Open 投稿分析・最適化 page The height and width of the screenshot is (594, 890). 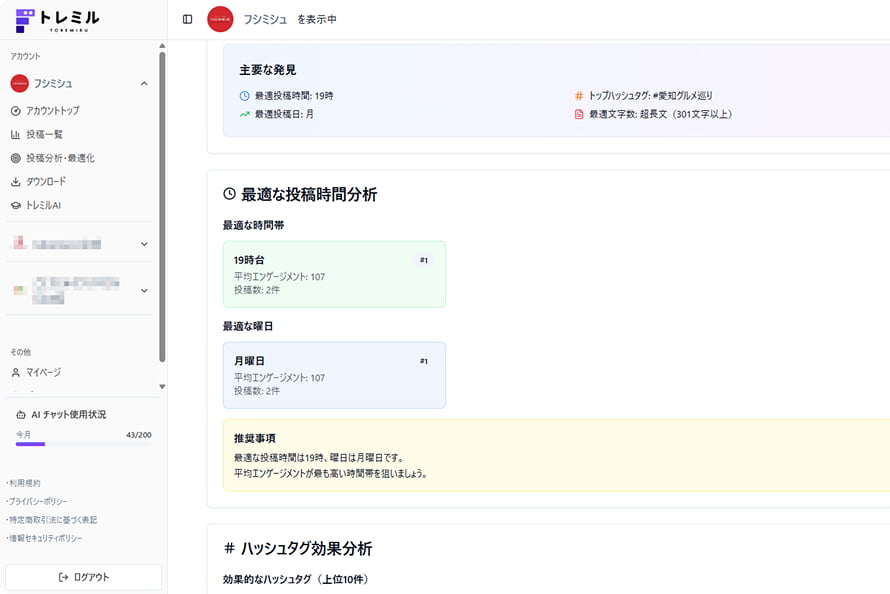60,158
